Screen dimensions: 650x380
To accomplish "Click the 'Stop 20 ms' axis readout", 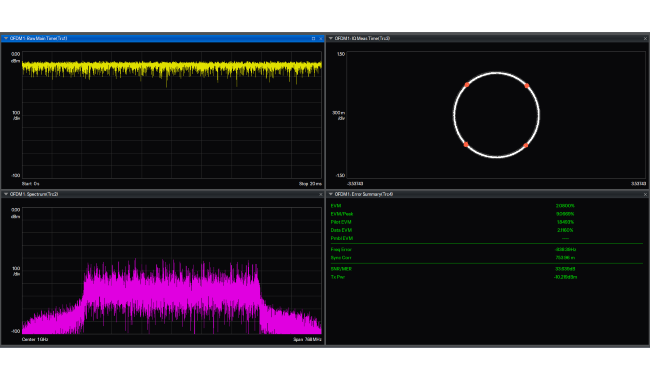I will 310,184.
